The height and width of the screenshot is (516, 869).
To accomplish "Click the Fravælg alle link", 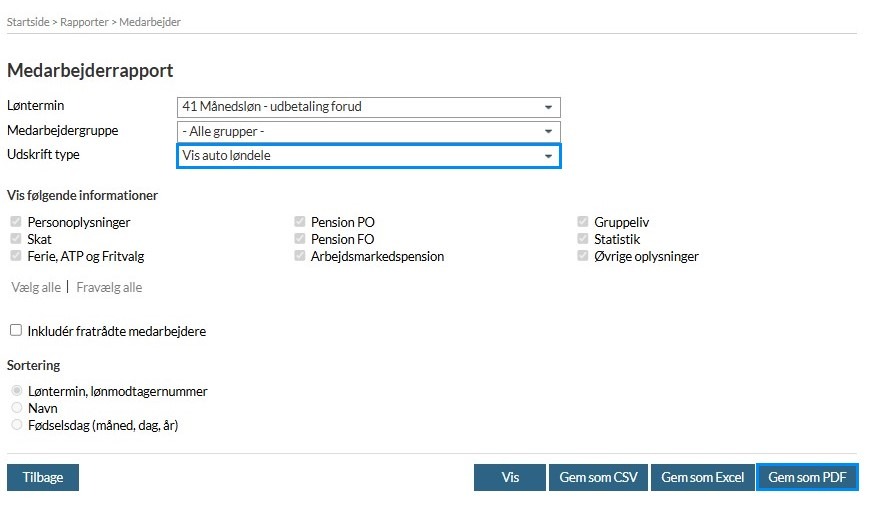I will [109, 287].
